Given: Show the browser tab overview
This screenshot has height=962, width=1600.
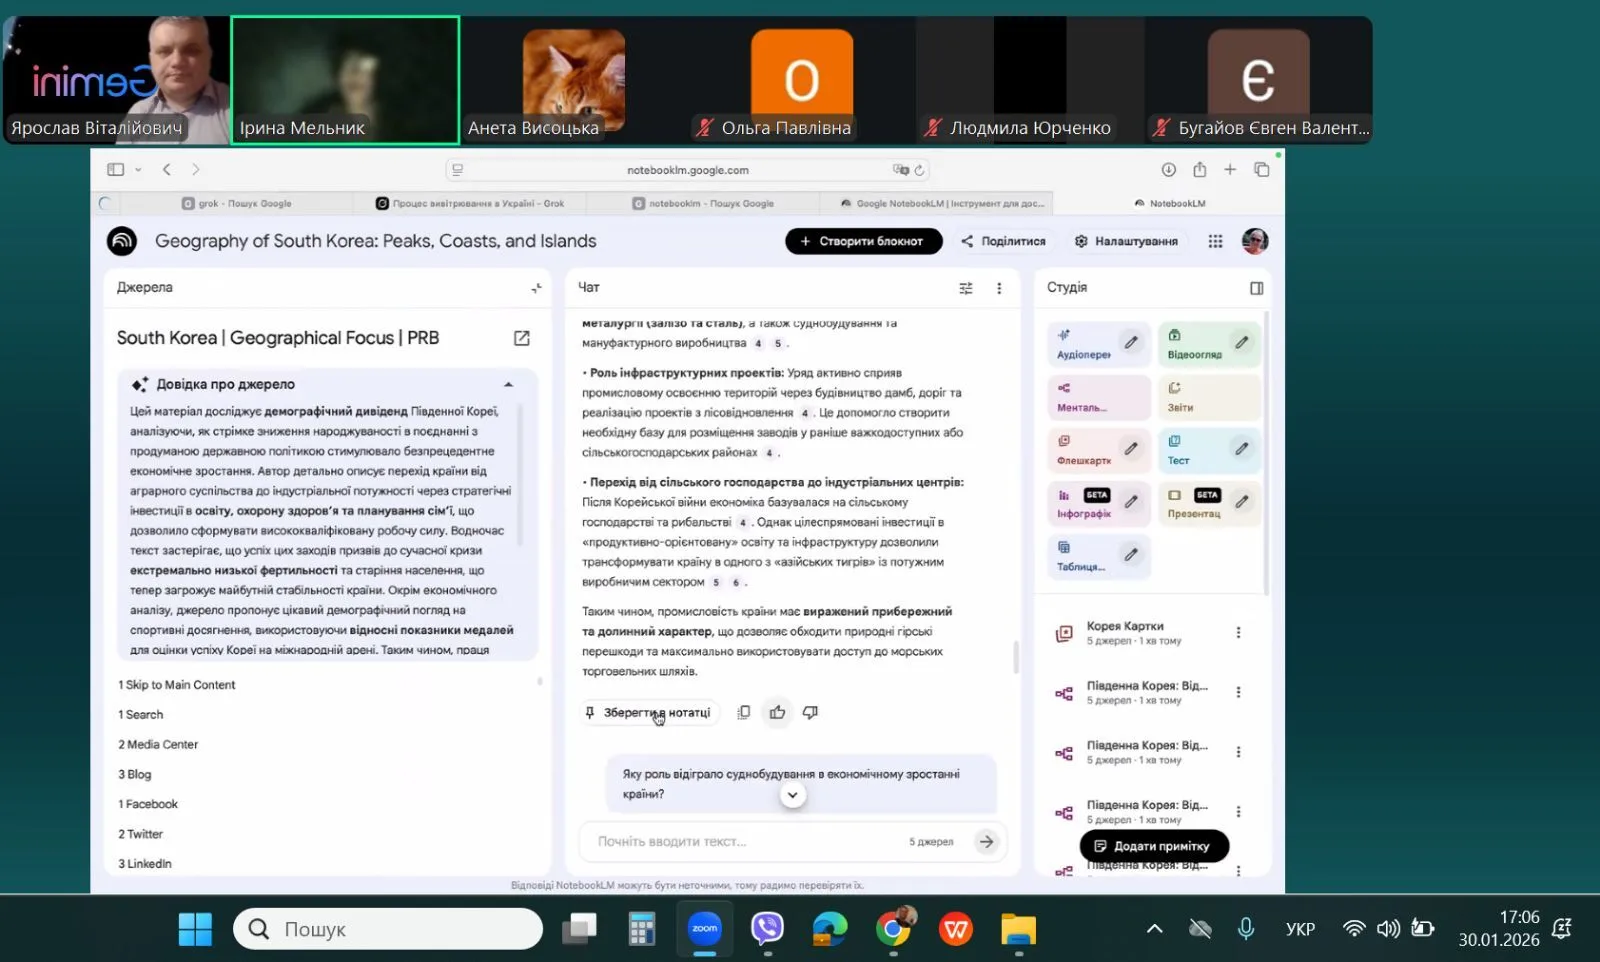Looking at the screenshot, I should pyautogui.click(x=1262, y=170).
